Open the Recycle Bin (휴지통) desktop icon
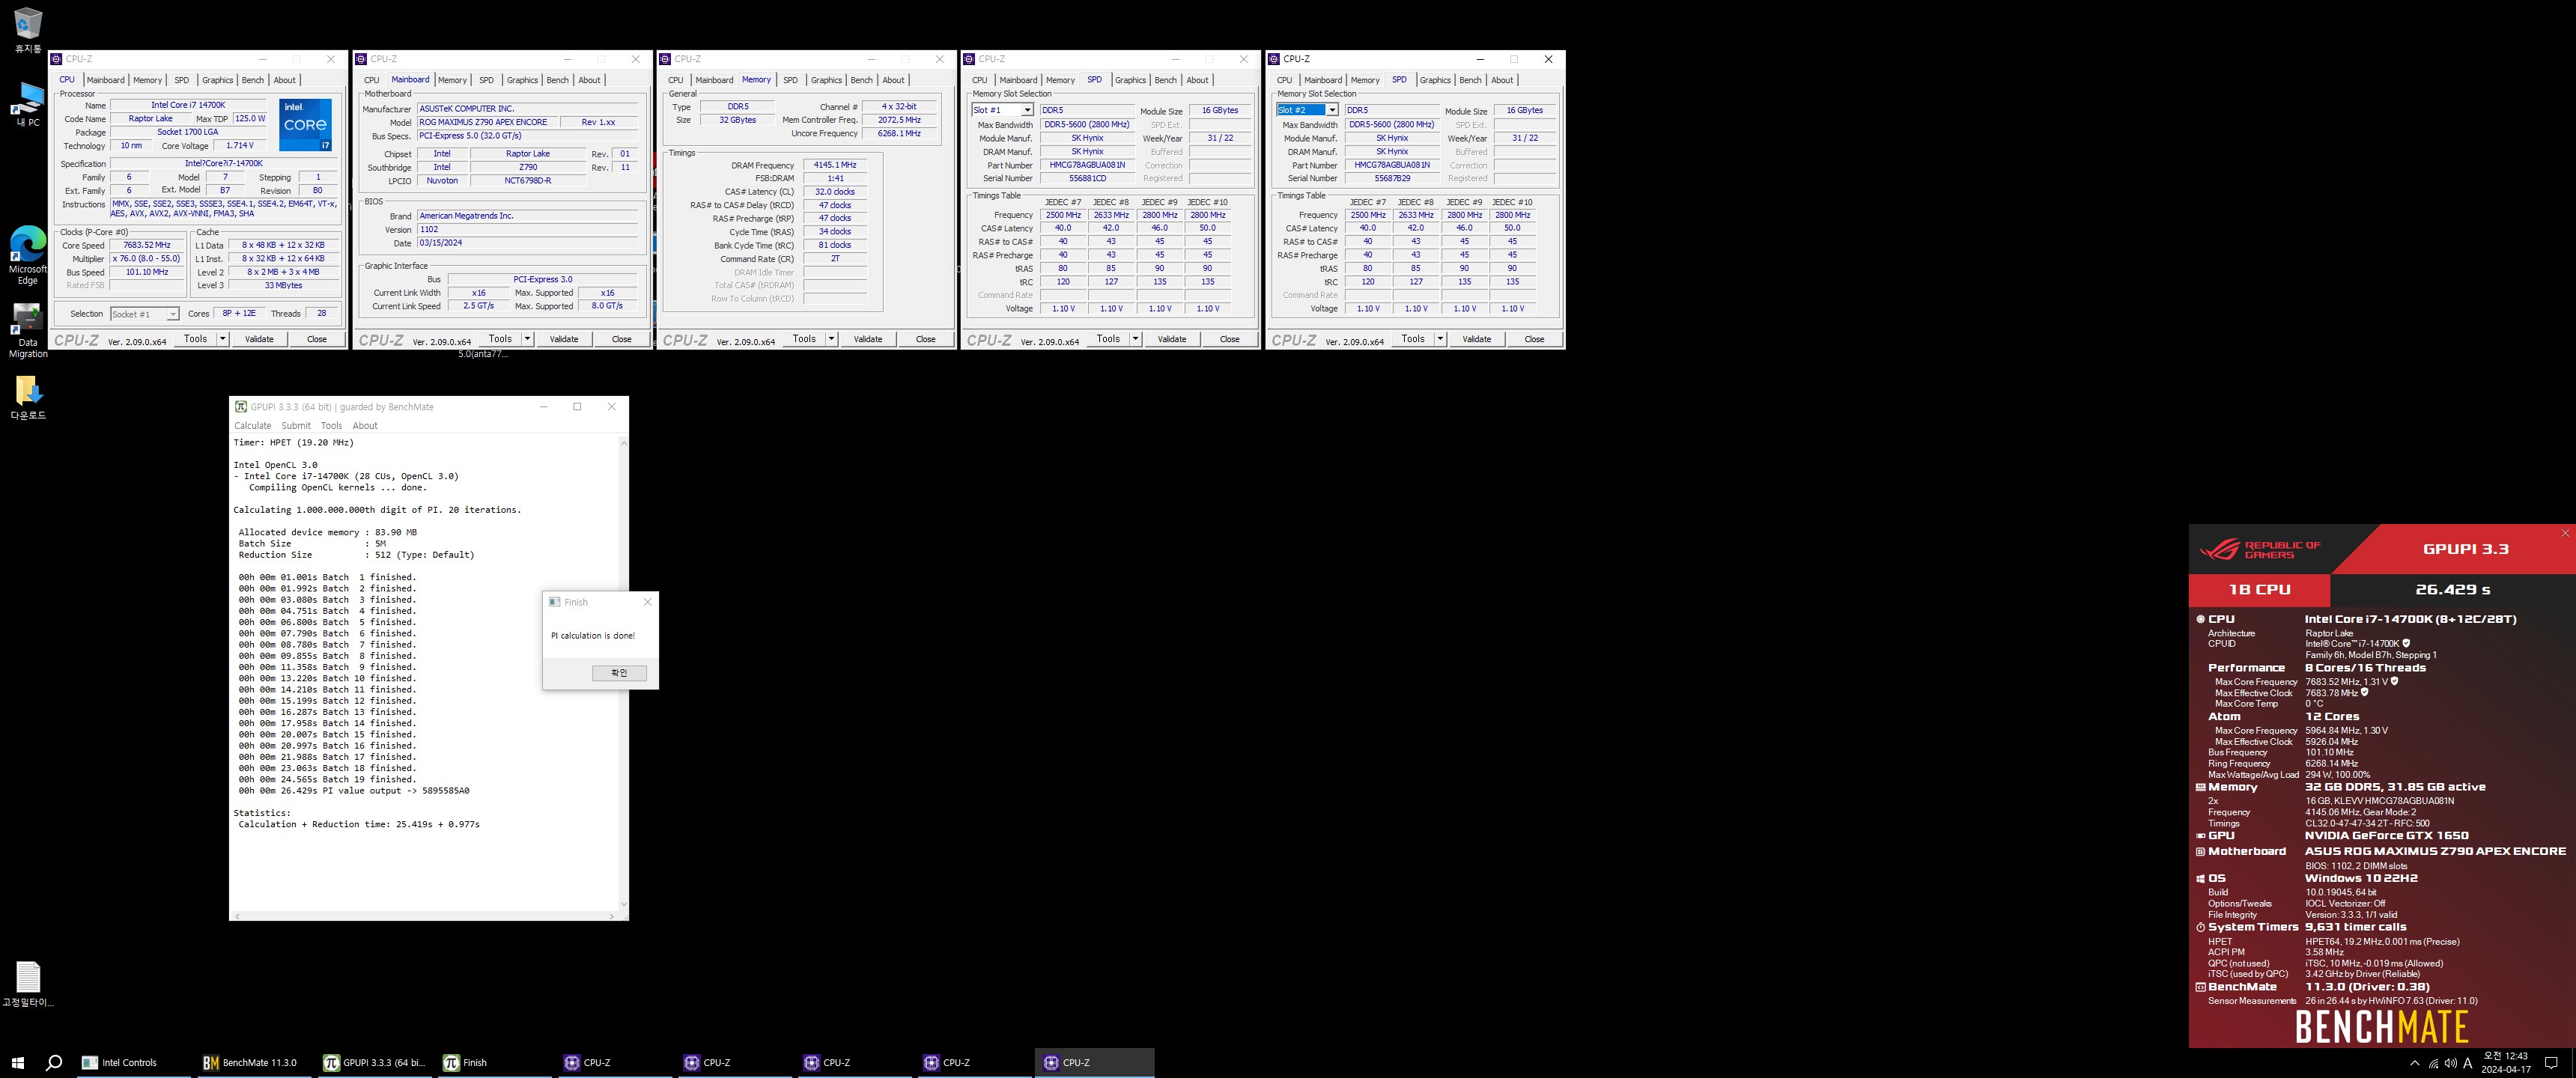The width and height of the screenshot is (2576, 1078). pos(28,30)
